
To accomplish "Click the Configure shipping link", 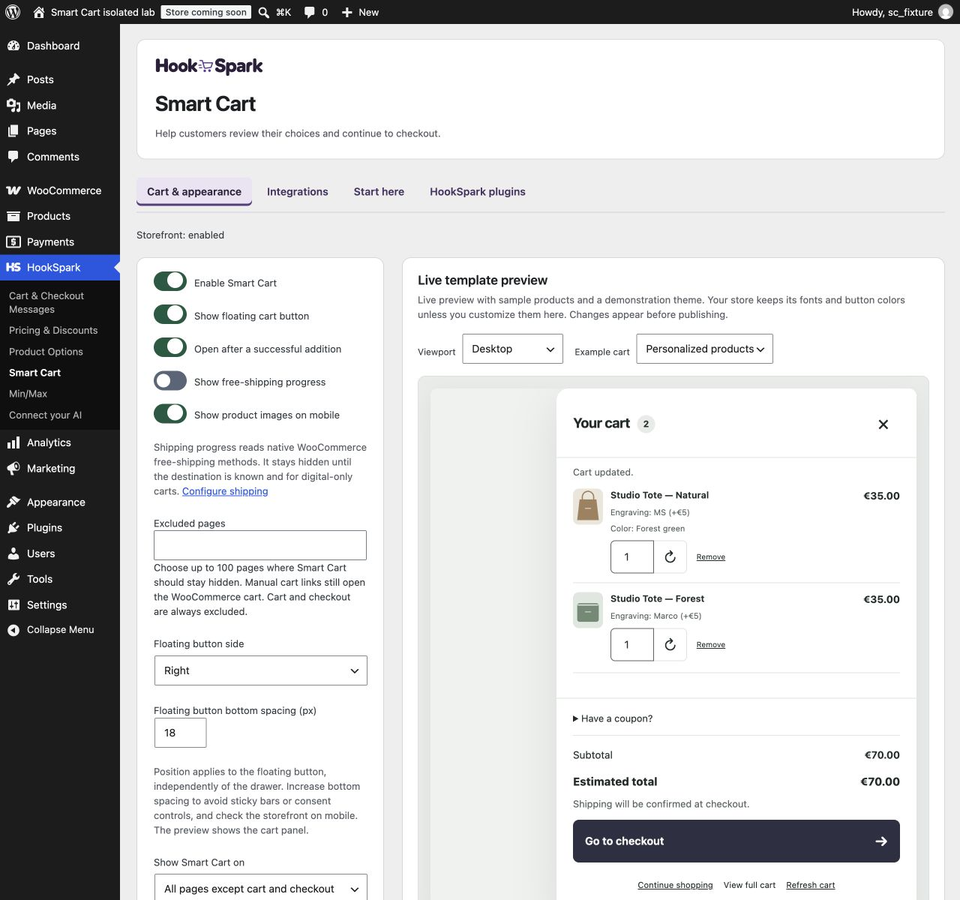I will pos(225,491).
